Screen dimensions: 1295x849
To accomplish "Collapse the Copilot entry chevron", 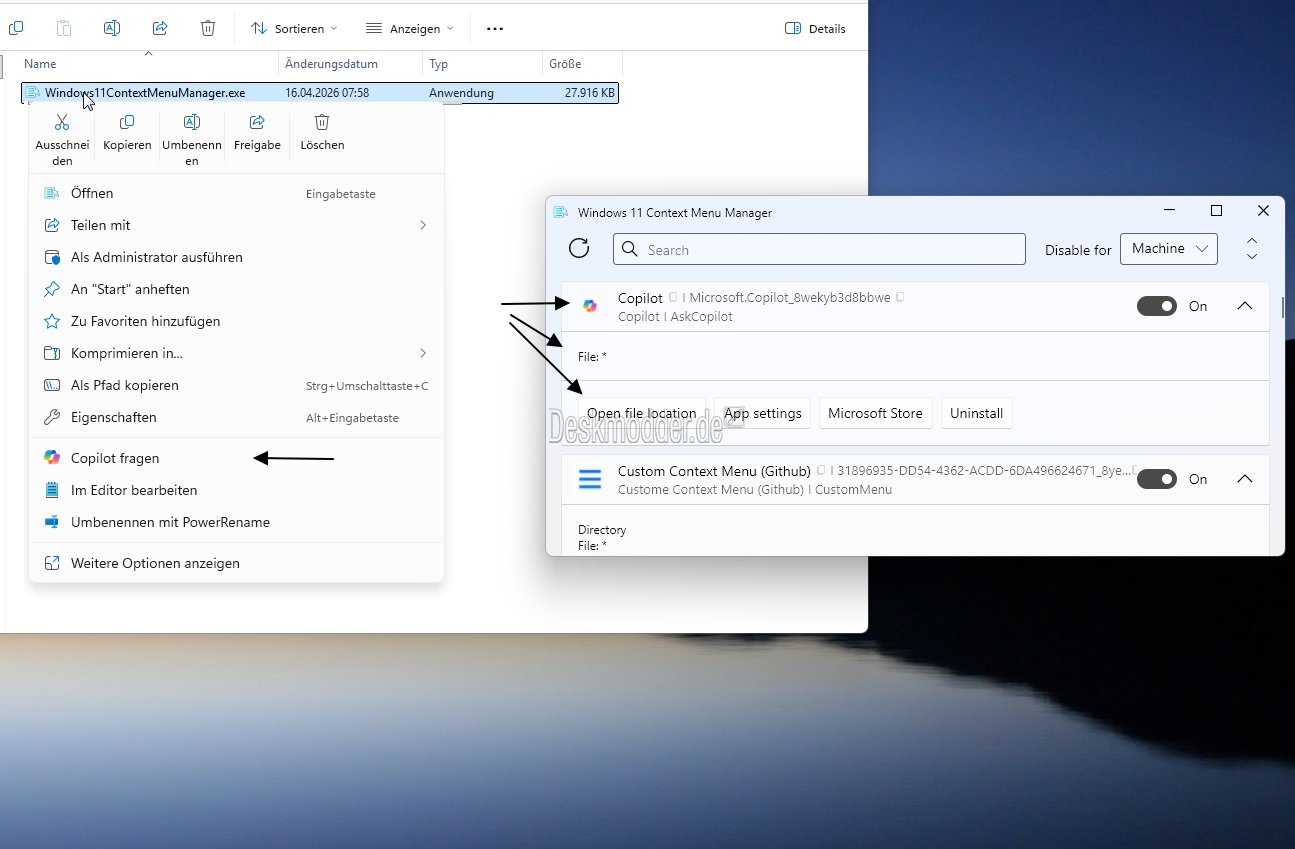I will pyautogui.click(x=1245, y=306).
